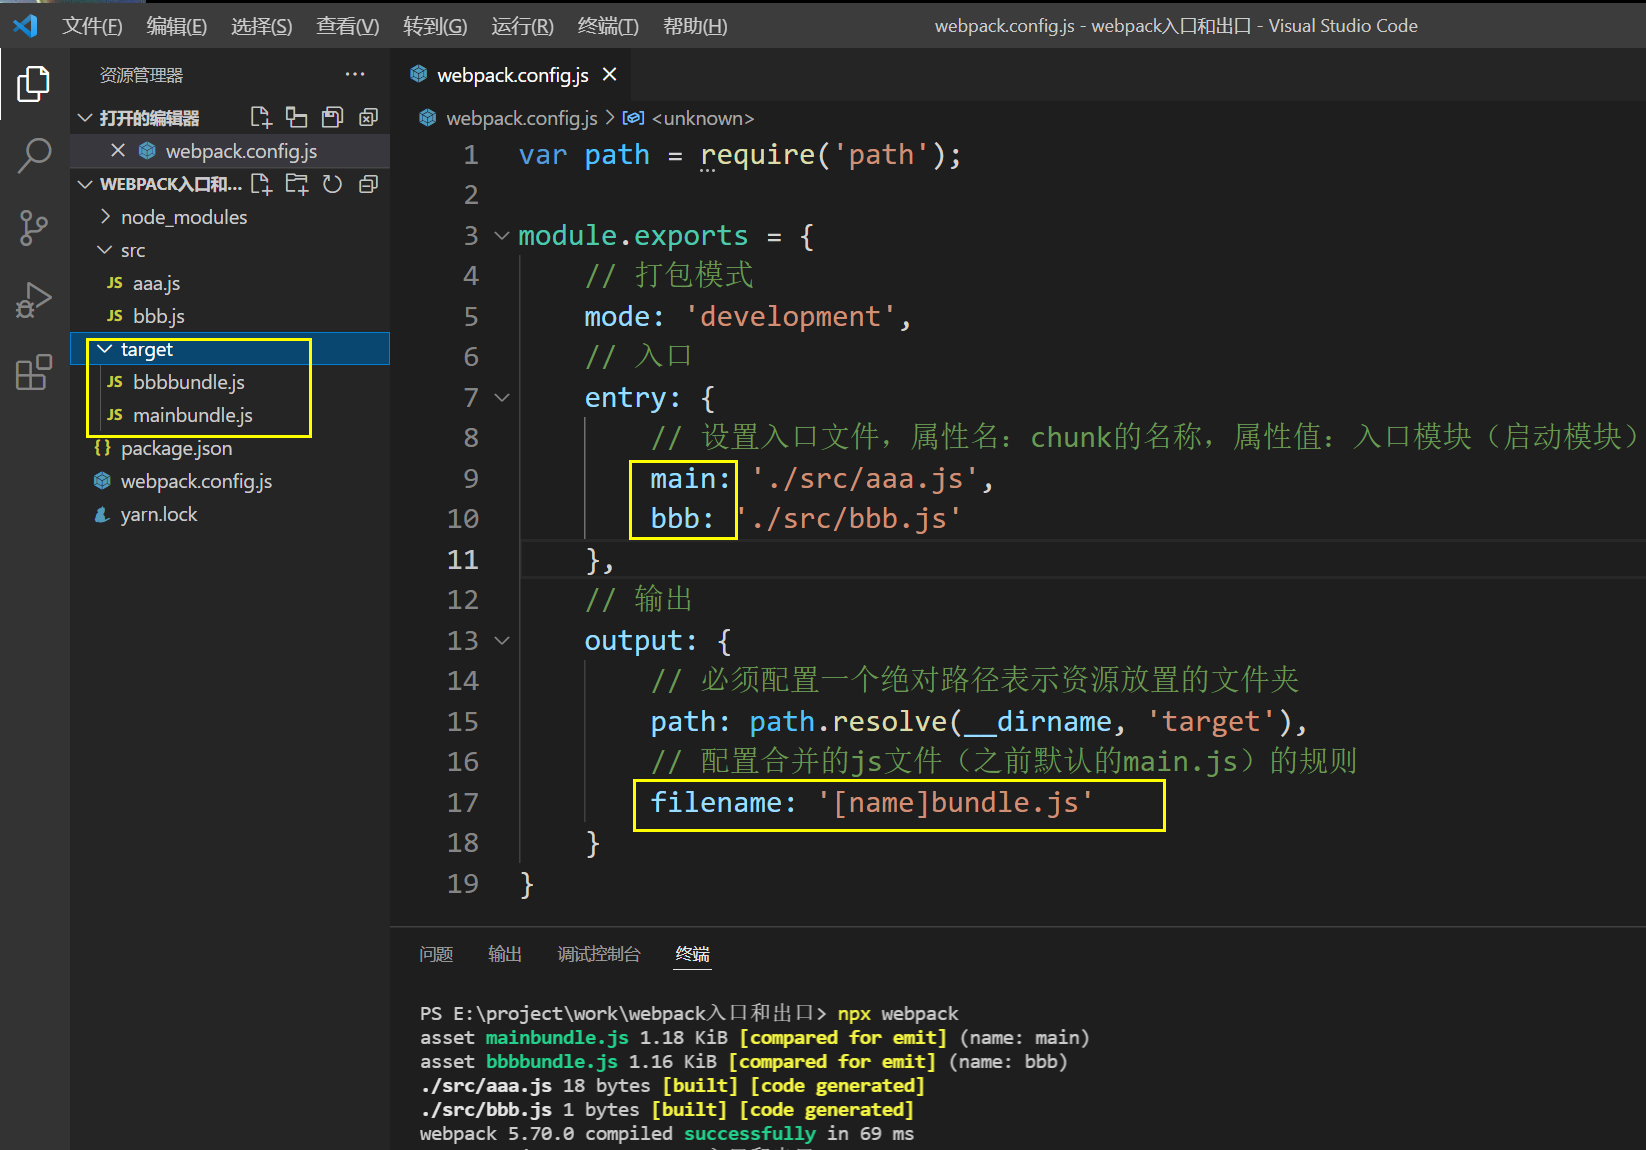Click webpack.config.js breadcrumb item
Screen dimensions: 1646x1150
coord(521,118)
